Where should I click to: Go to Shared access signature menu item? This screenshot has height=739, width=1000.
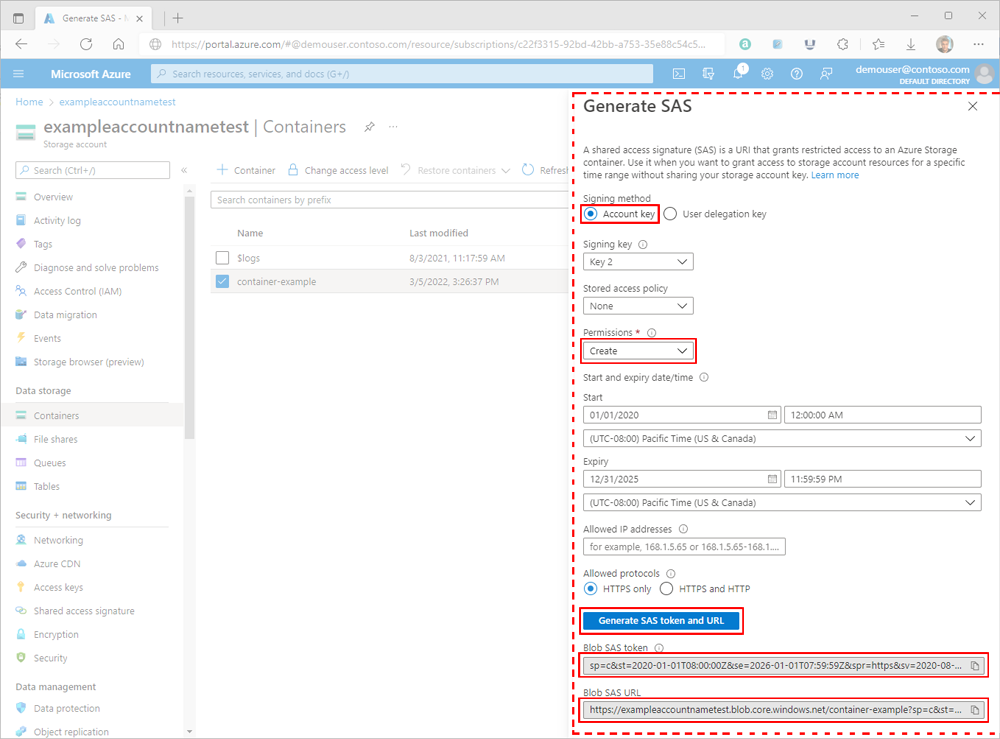[84, 611]
